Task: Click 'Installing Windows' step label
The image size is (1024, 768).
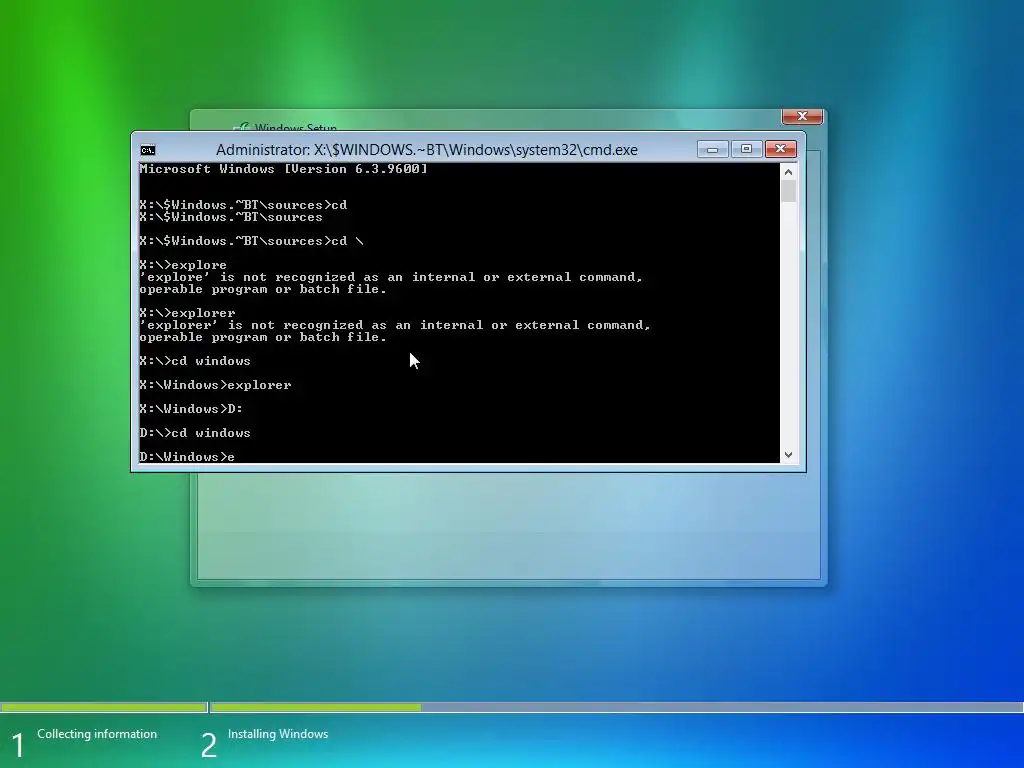Action: [x=278, y=734]
